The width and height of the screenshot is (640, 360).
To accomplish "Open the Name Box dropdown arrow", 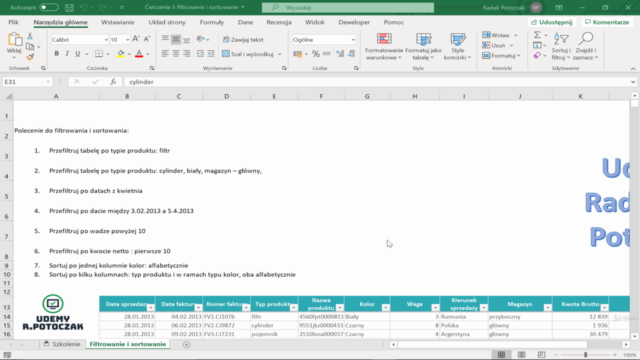I will click(48, 82).
